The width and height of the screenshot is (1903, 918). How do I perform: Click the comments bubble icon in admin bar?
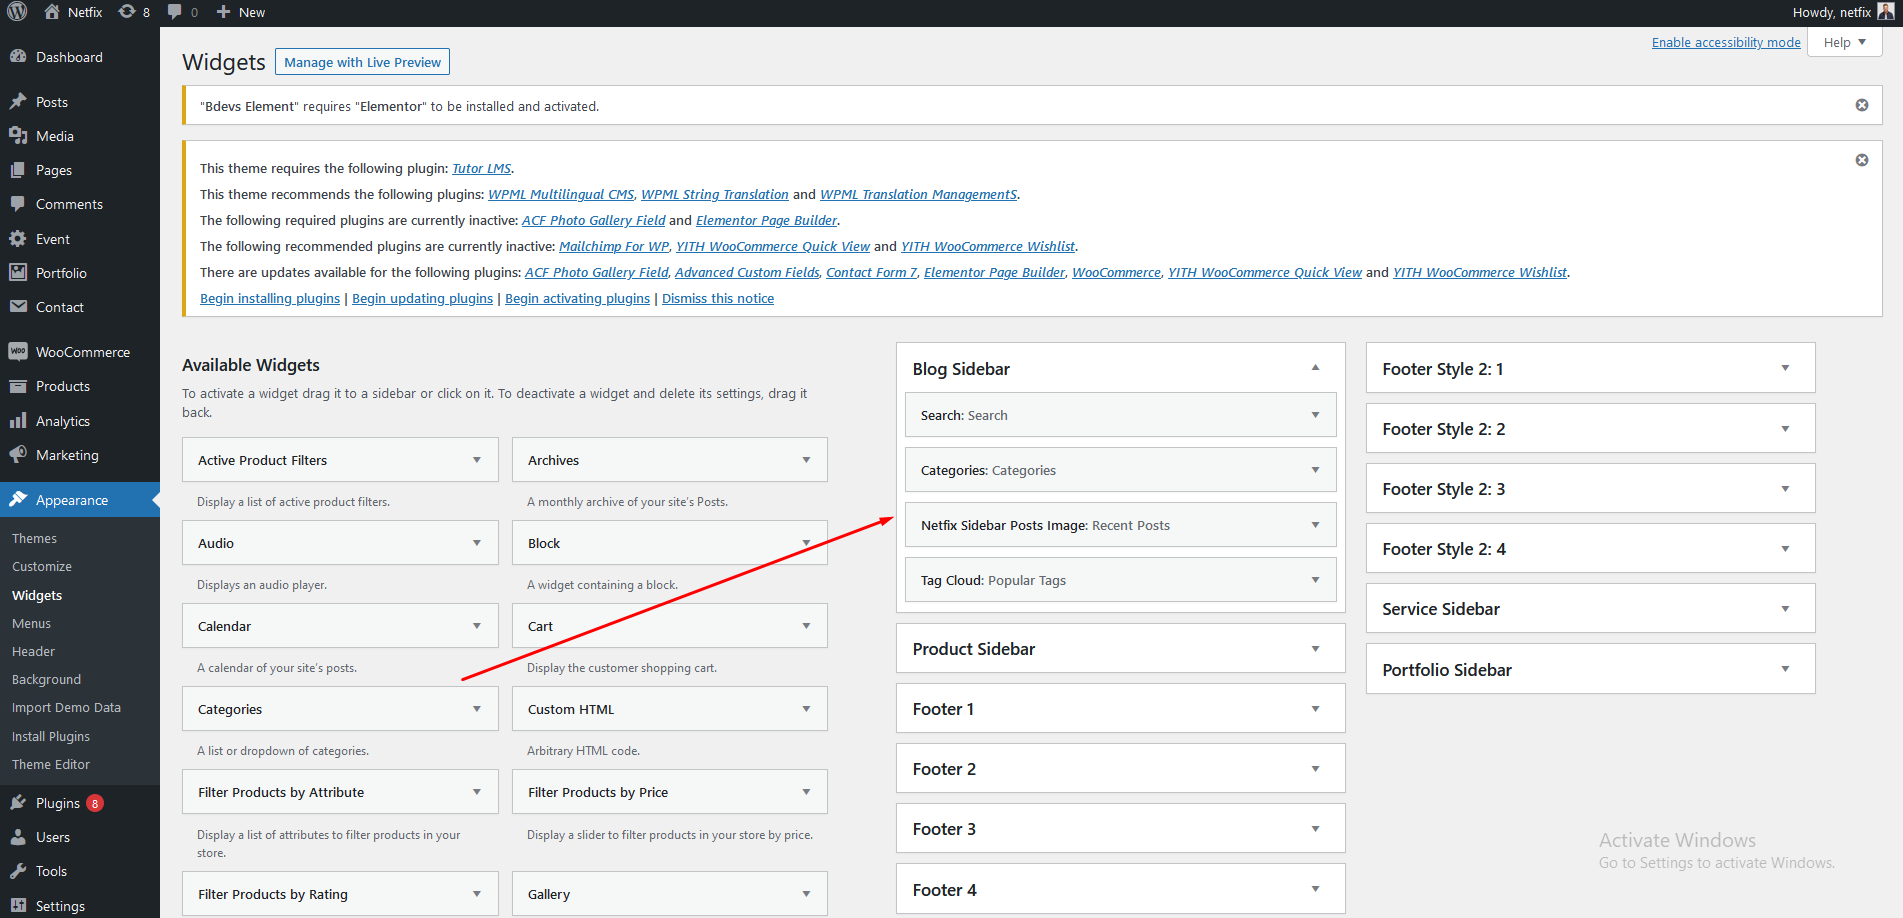coord(175,12)
